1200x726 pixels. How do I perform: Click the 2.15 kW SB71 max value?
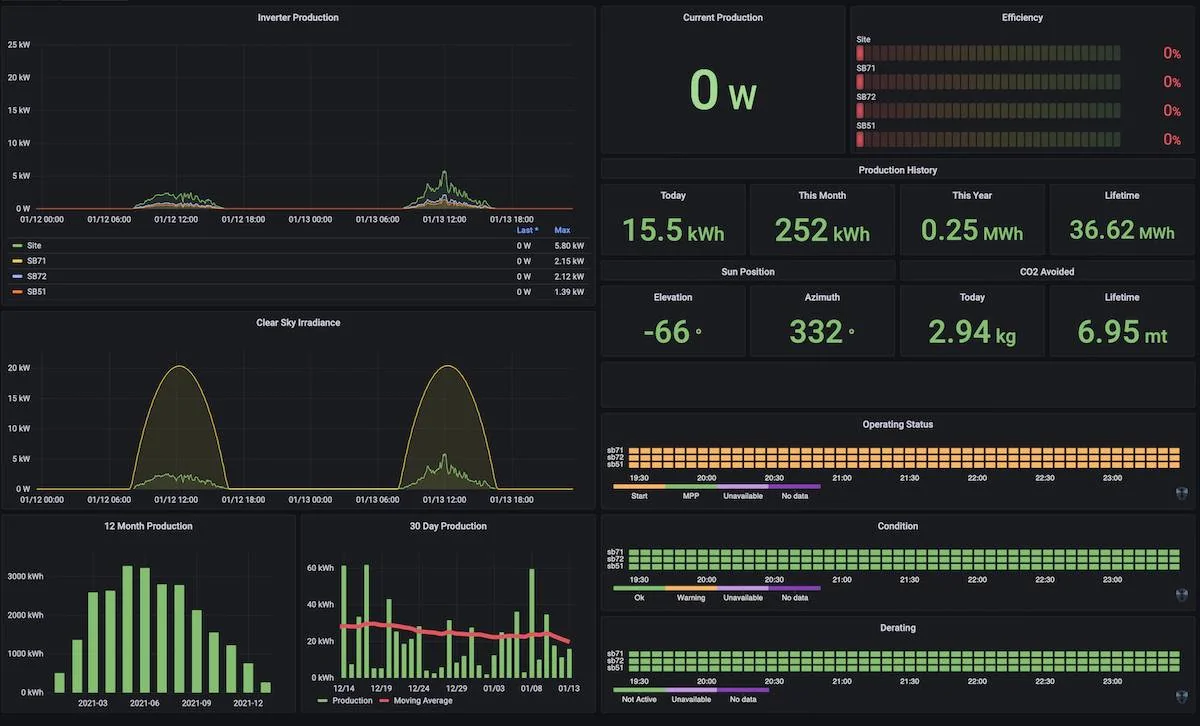570,260
